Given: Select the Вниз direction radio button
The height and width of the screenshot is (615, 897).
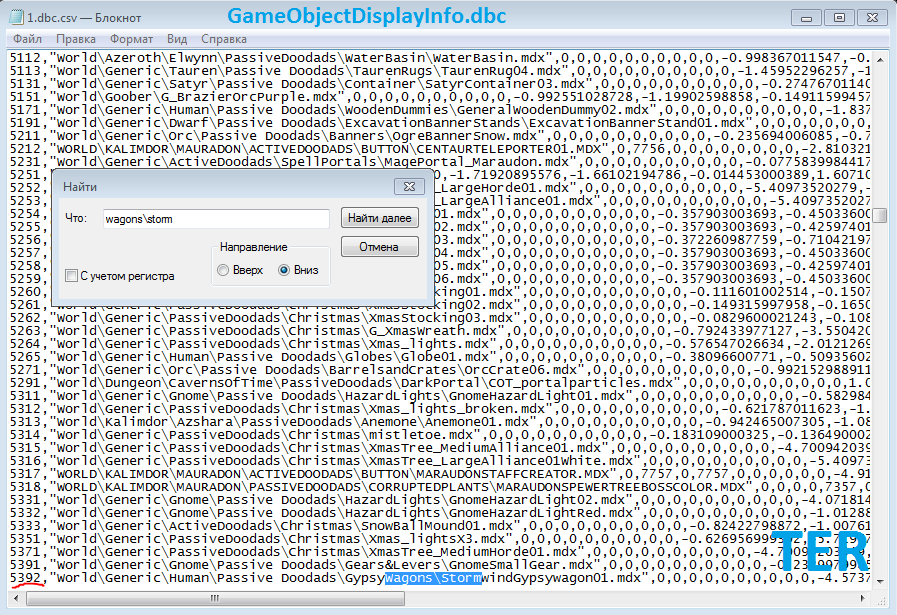Looking at the screenshot, I should (x=284, y=270).
